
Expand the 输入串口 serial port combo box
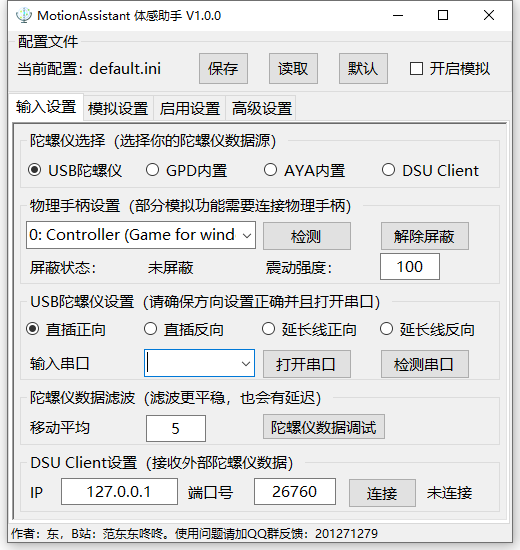[246, 363]
